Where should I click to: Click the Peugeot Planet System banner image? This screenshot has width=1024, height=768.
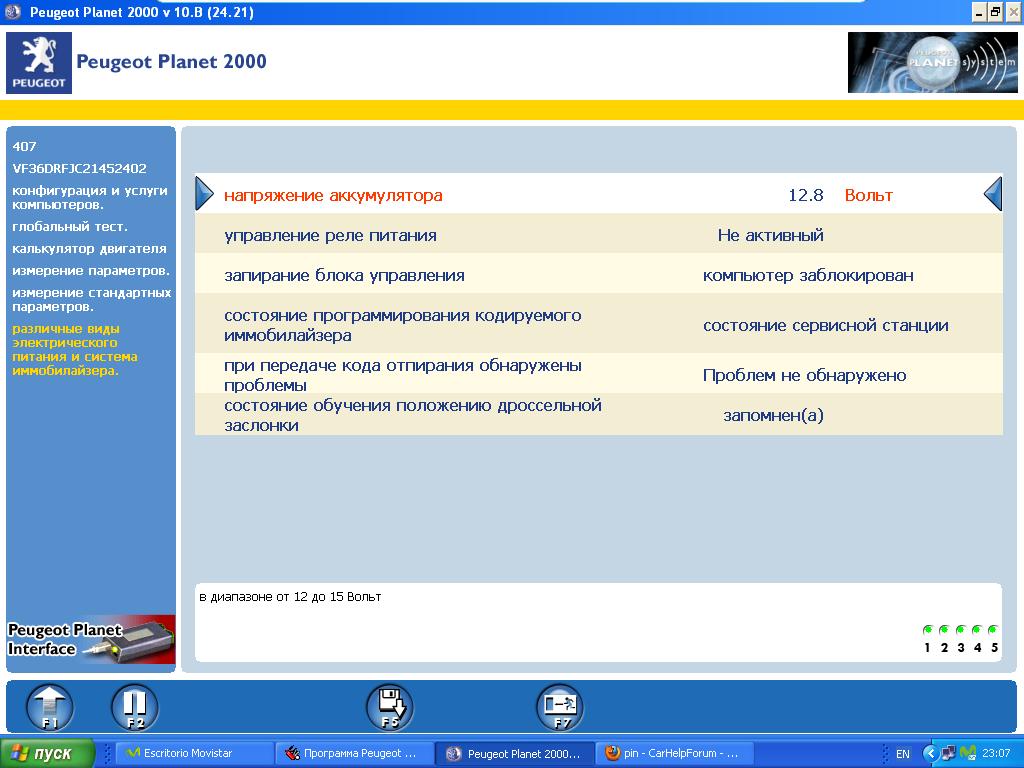point(932,63)
